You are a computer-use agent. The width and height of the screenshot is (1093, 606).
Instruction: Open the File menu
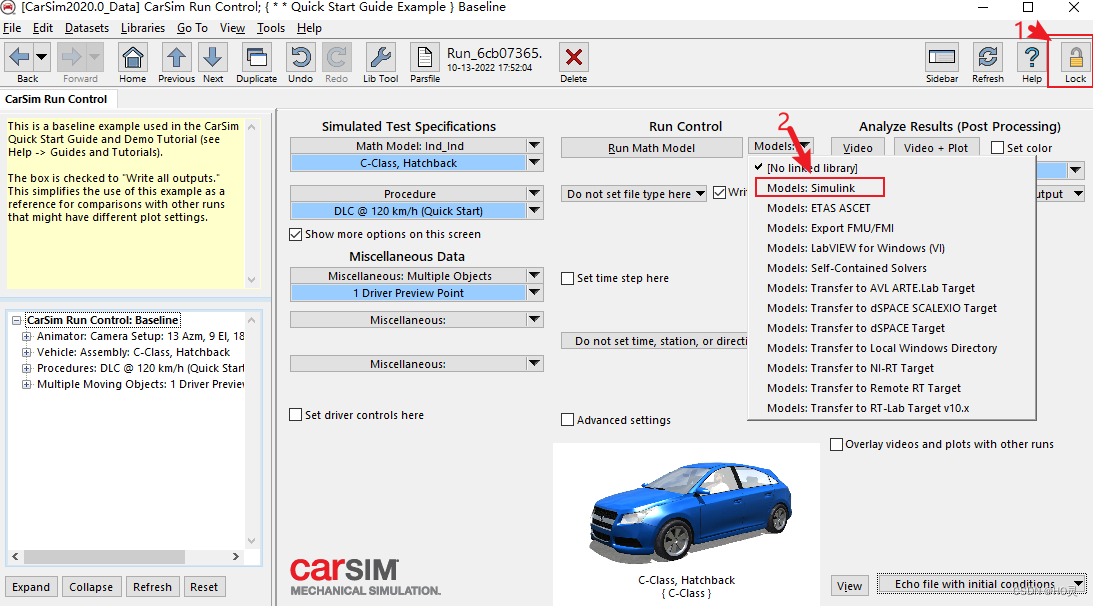(x=12, y=28)
